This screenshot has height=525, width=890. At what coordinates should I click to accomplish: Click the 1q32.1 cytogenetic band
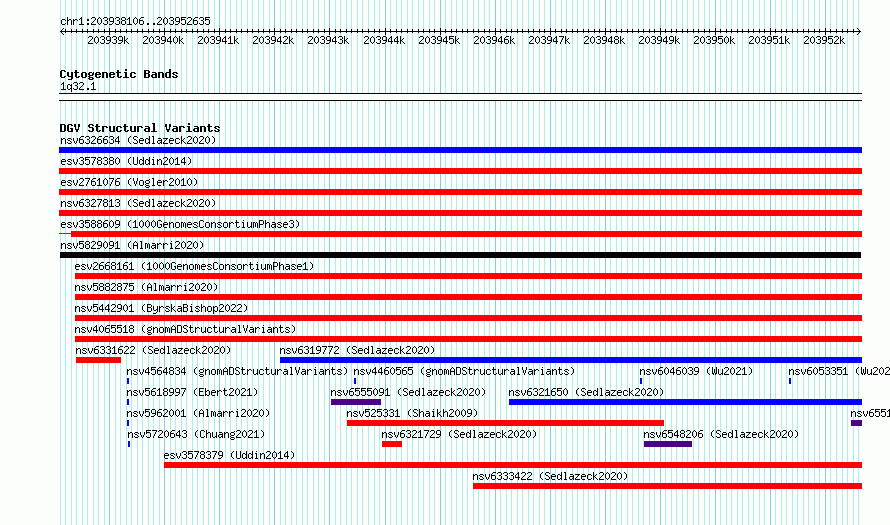[460, 97]
